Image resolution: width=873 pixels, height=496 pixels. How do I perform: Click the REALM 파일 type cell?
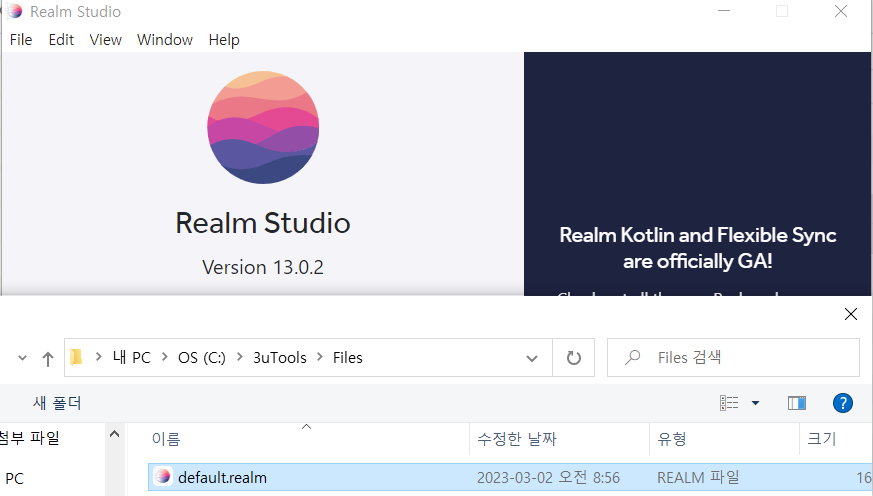coord(698,478)
